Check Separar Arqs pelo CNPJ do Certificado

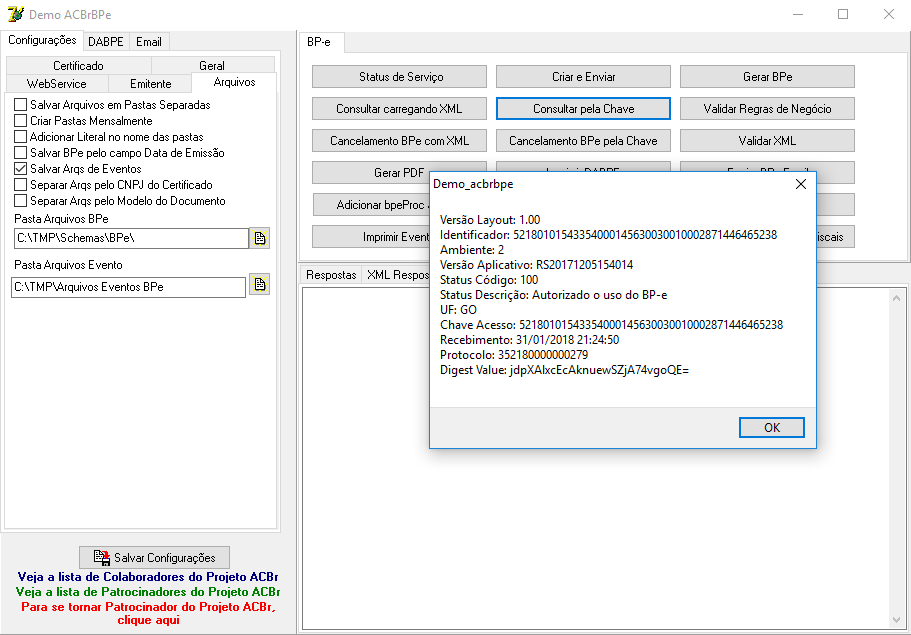tap(20, 185)
